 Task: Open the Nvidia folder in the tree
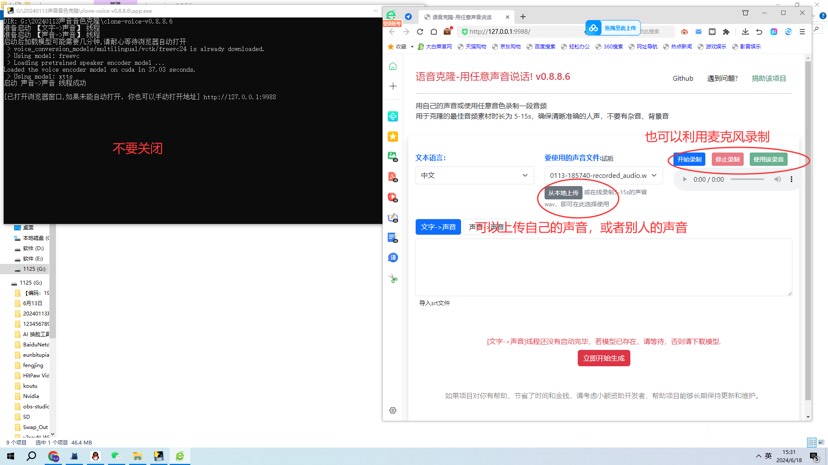tap(33, 396)
